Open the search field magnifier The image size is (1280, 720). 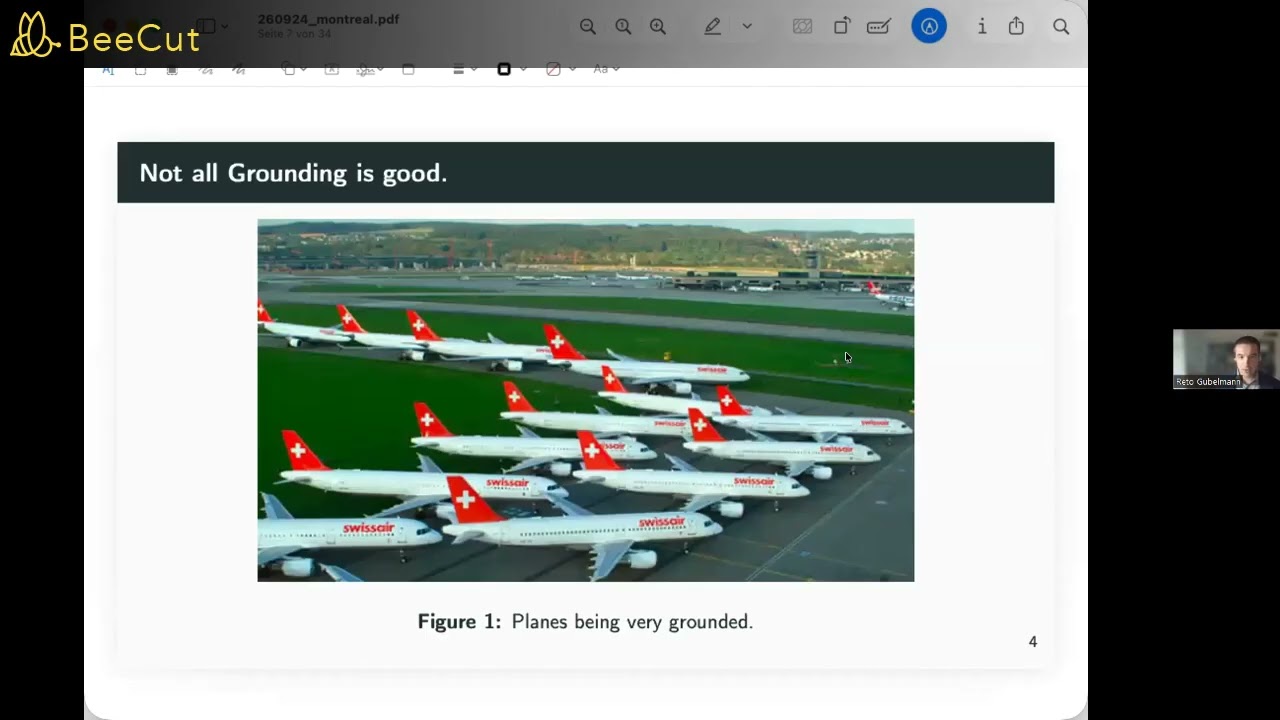1061,27
